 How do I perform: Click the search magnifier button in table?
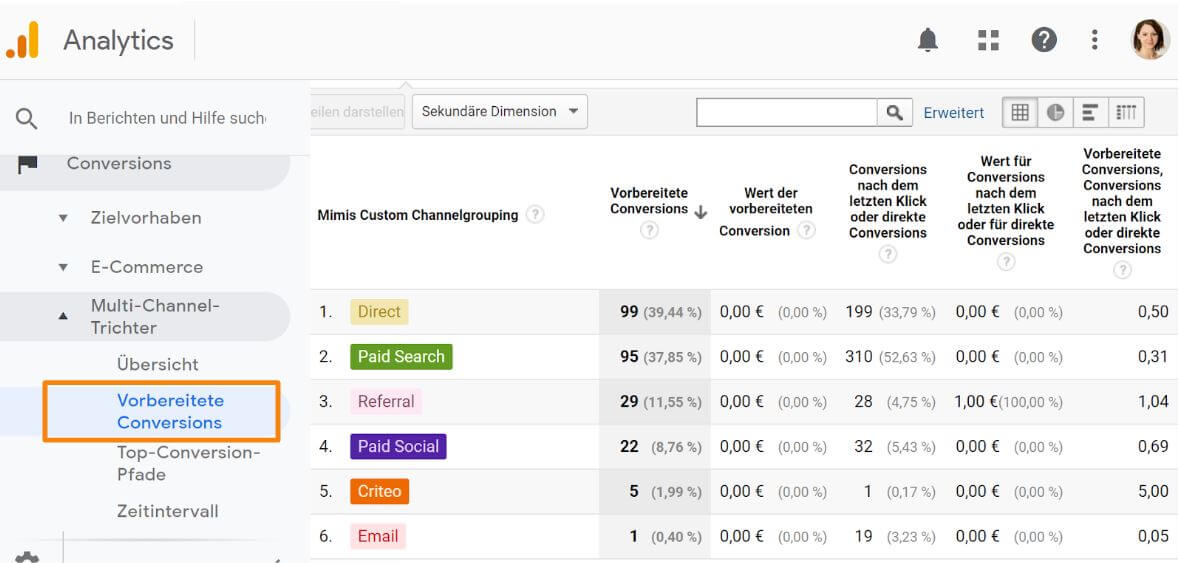coord(894,113)
